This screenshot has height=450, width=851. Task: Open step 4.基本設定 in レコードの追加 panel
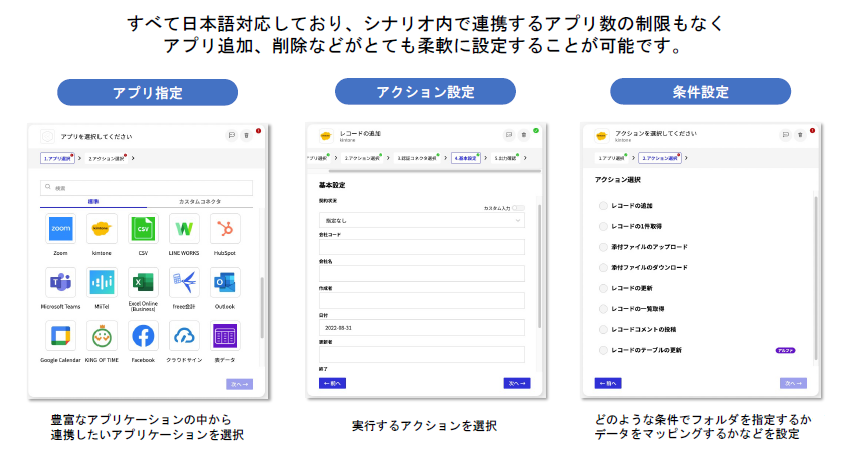pos(466,158)
